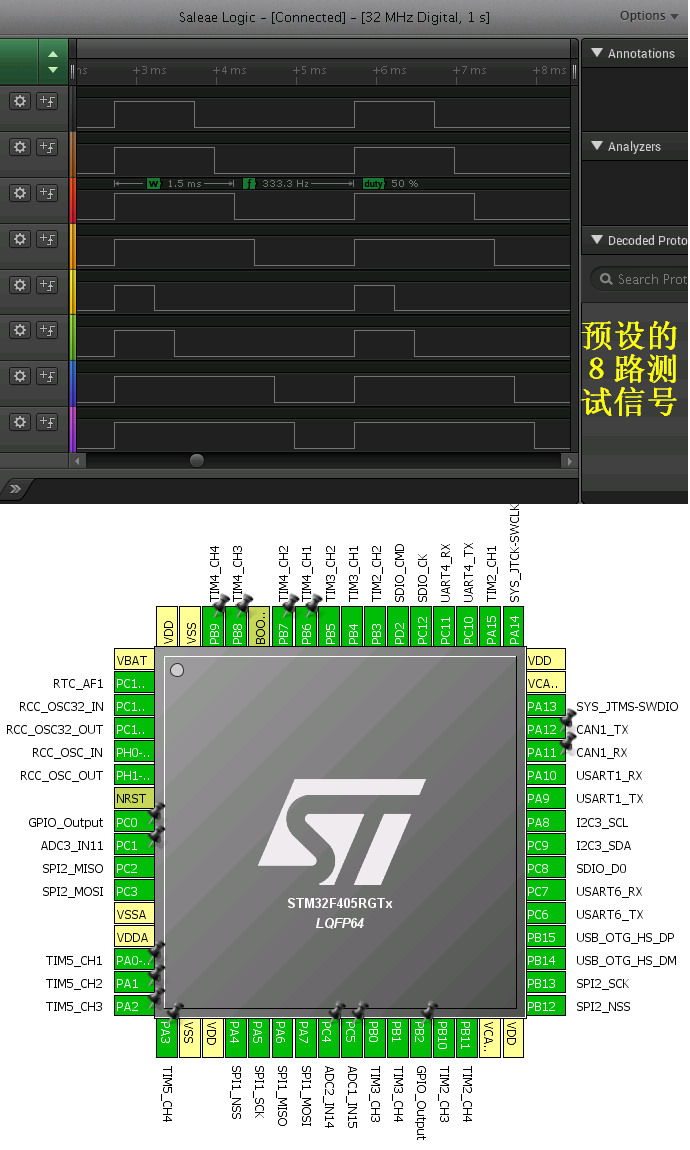Collapse the Analyzers panel

[x=597, y=146]
